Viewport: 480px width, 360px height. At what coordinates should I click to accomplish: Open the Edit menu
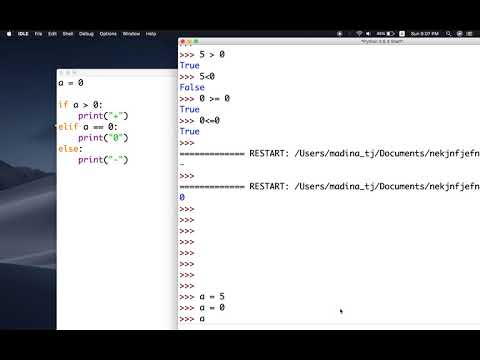[x=52, y=34]
